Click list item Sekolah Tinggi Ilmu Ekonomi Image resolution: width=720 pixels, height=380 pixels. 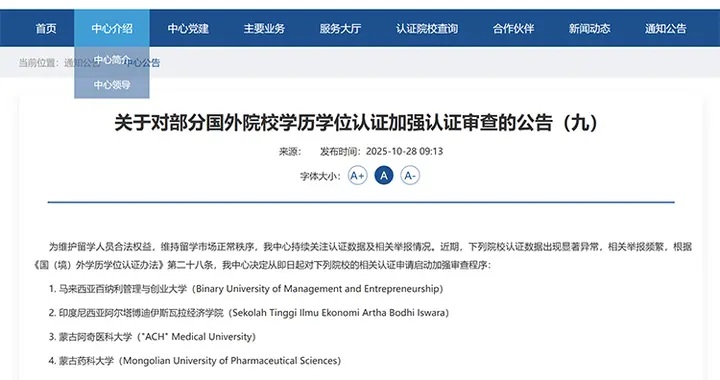point(249,313)
